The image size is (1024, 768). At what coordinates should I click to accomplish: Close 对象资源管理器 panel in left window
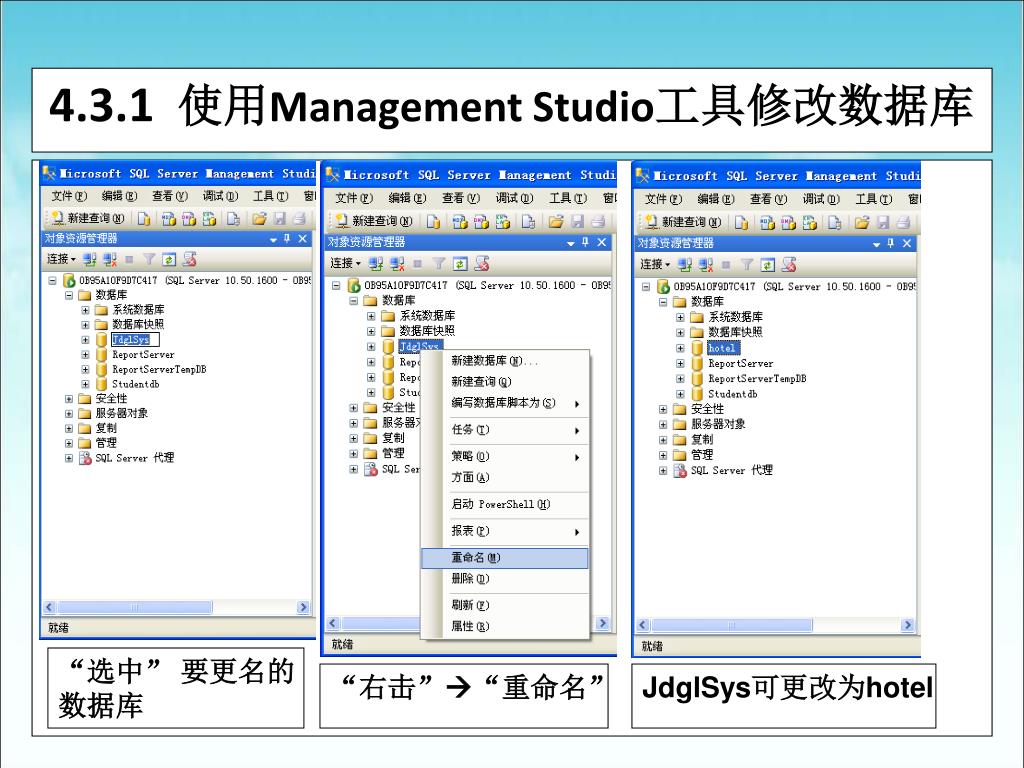click(302, 239)
